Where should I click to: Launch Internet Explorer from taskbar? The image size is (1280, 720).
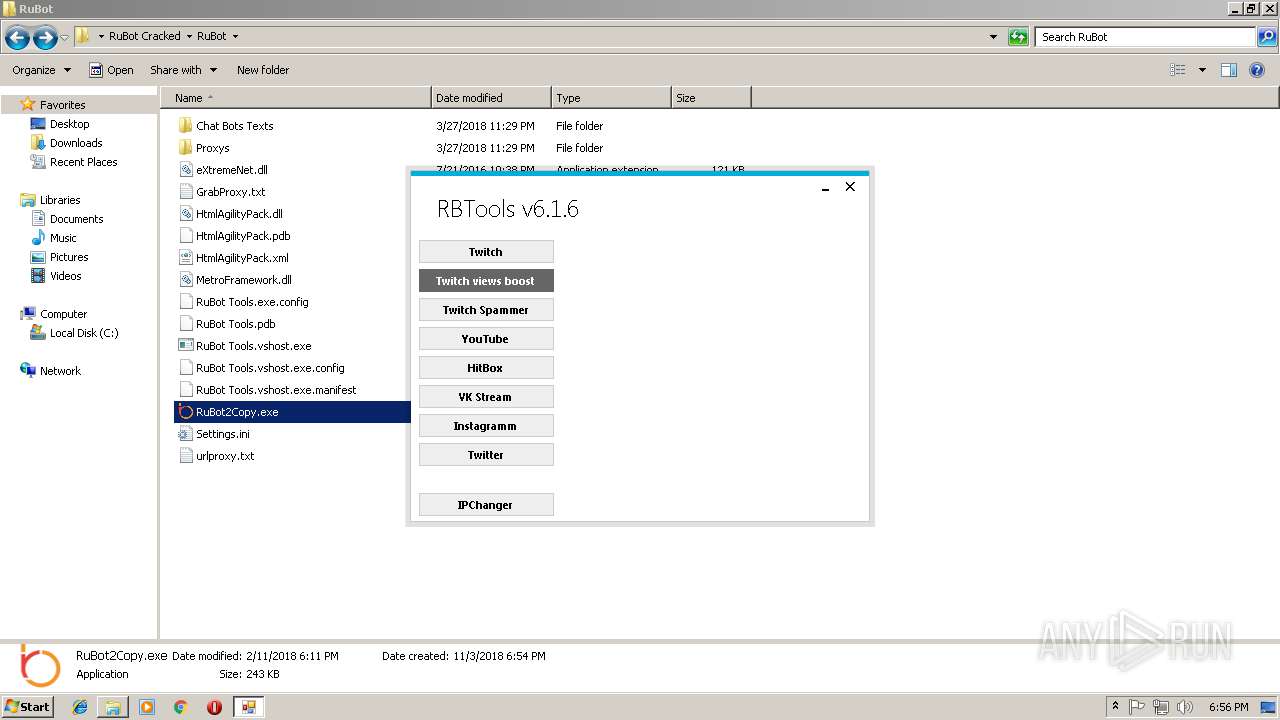click(x=81, y=707)
